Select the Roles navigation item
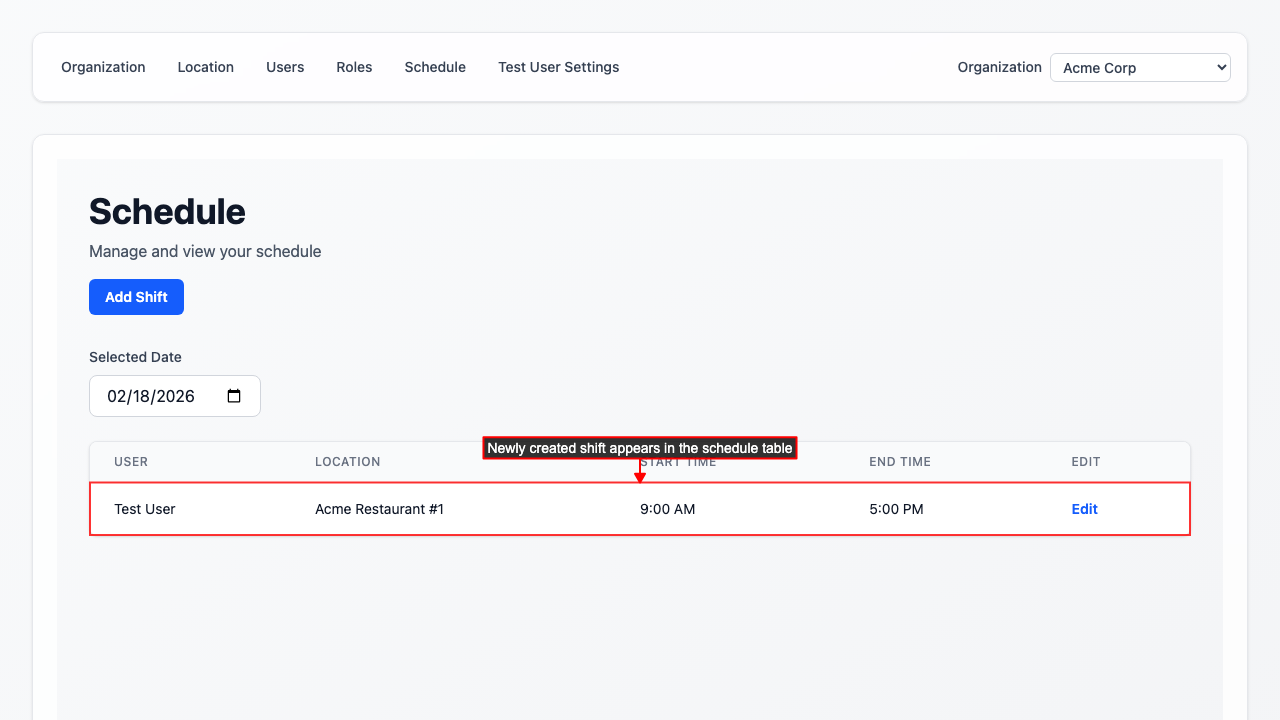This screenshot has width=1280, height=720. 354,67
